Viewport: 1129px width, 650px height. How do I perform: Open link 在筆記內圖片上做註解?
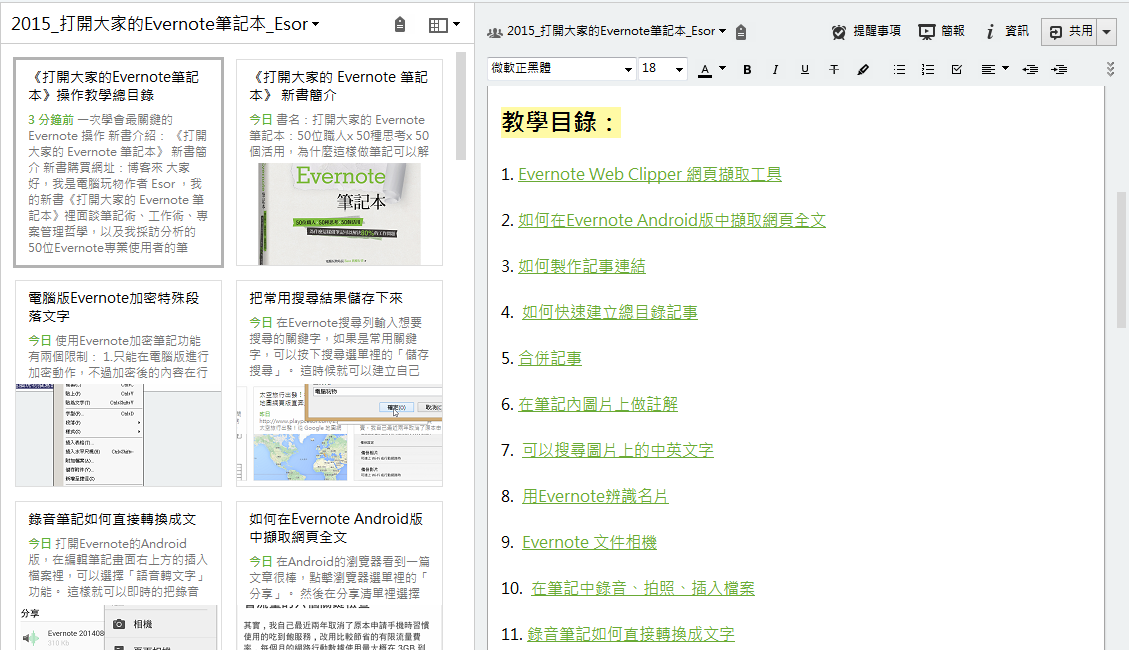coord(598,405)
